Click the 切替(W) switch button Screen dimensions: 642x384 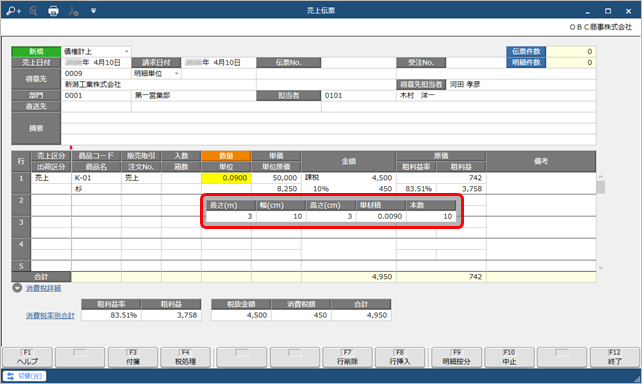25,376
